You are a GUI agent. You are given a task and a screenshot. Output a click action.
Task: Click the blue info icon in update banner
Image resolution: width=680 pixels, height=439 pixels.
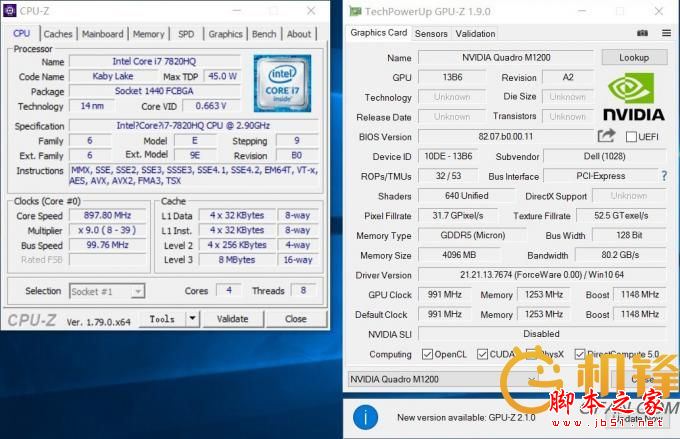[x=365, y=417]
